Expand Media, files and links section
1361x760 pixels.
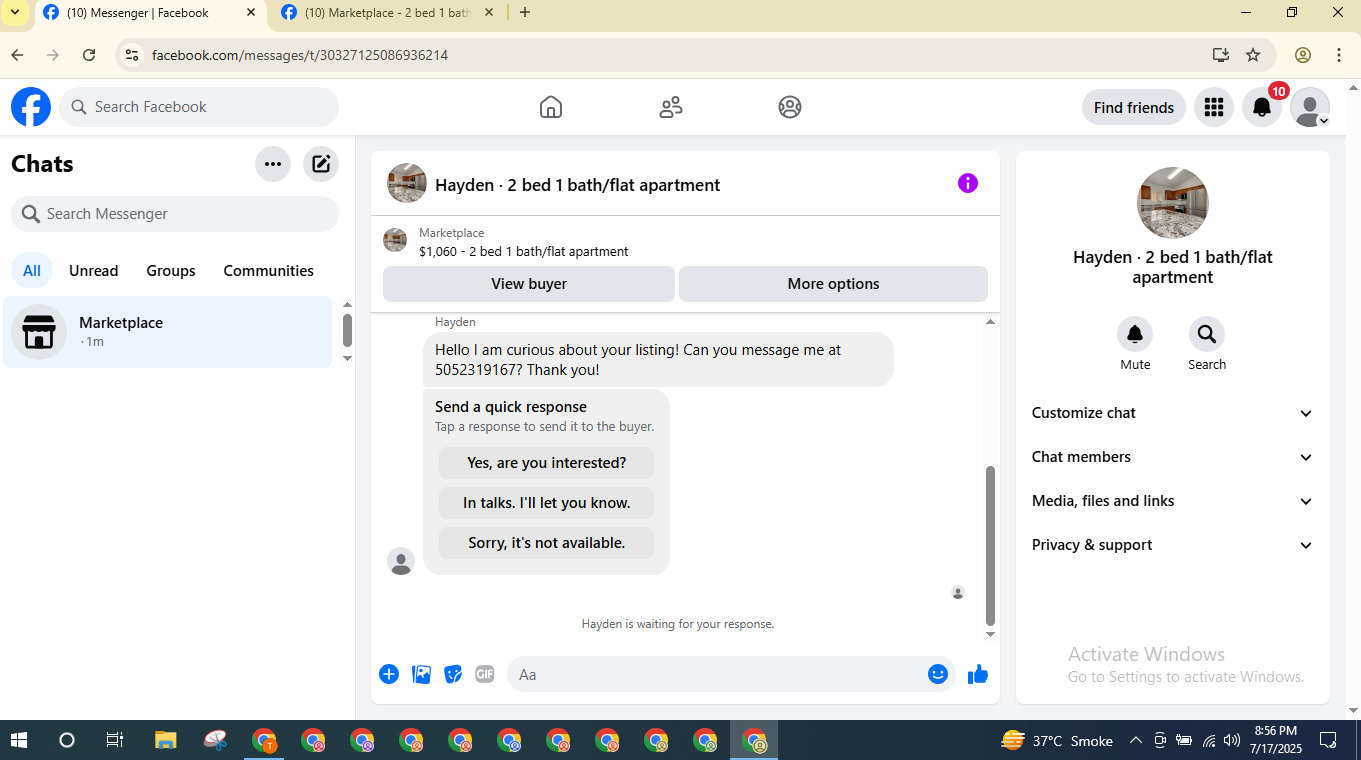click(x=1172, y=501)
